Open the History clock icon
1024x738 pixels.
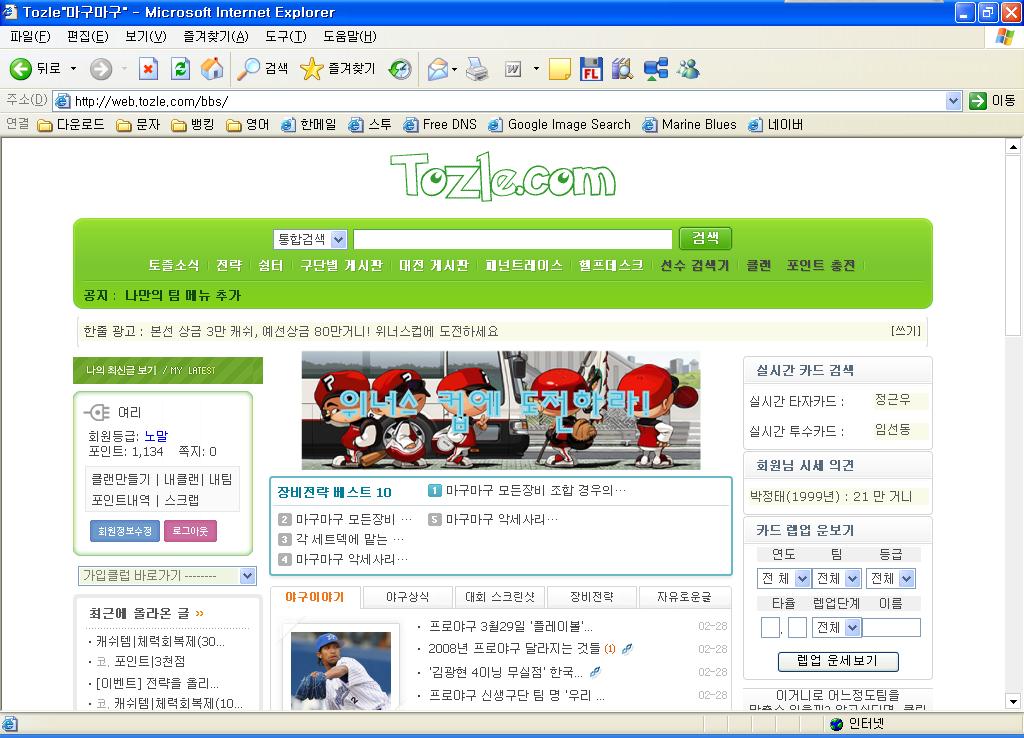pos(400,69)
